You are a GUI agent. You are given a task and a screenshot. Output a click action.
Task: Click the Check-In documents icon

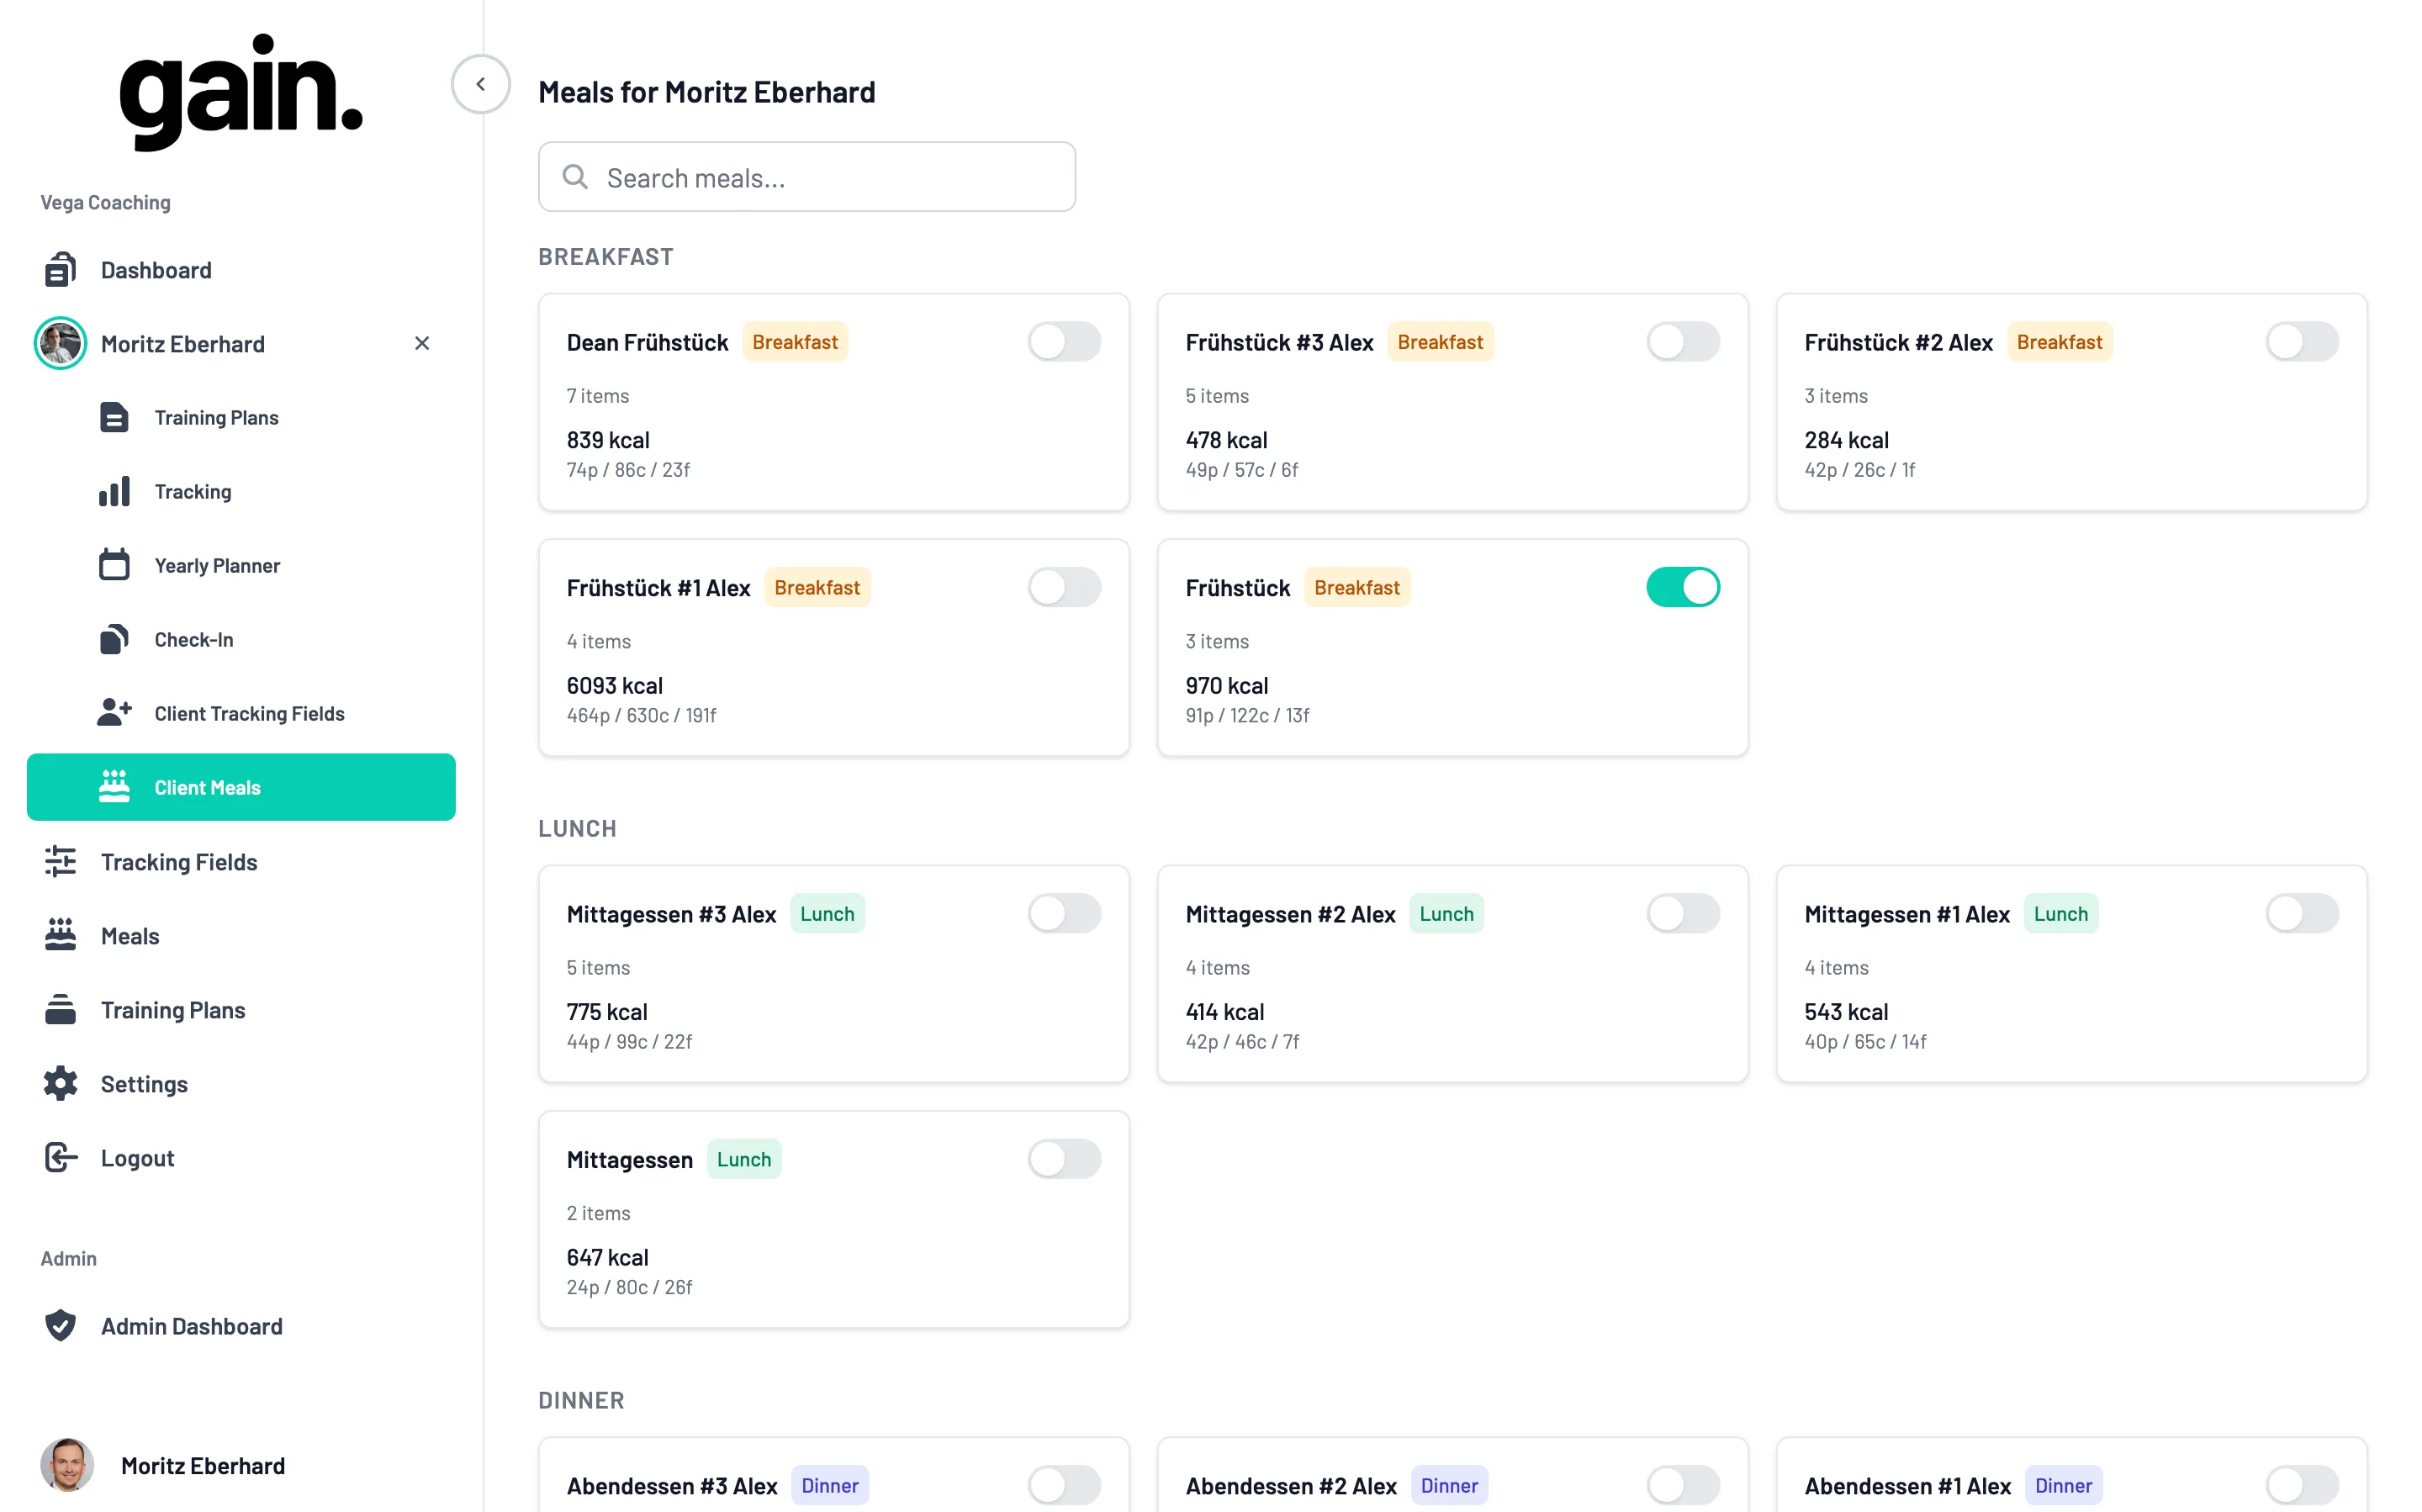pos(114,640)
